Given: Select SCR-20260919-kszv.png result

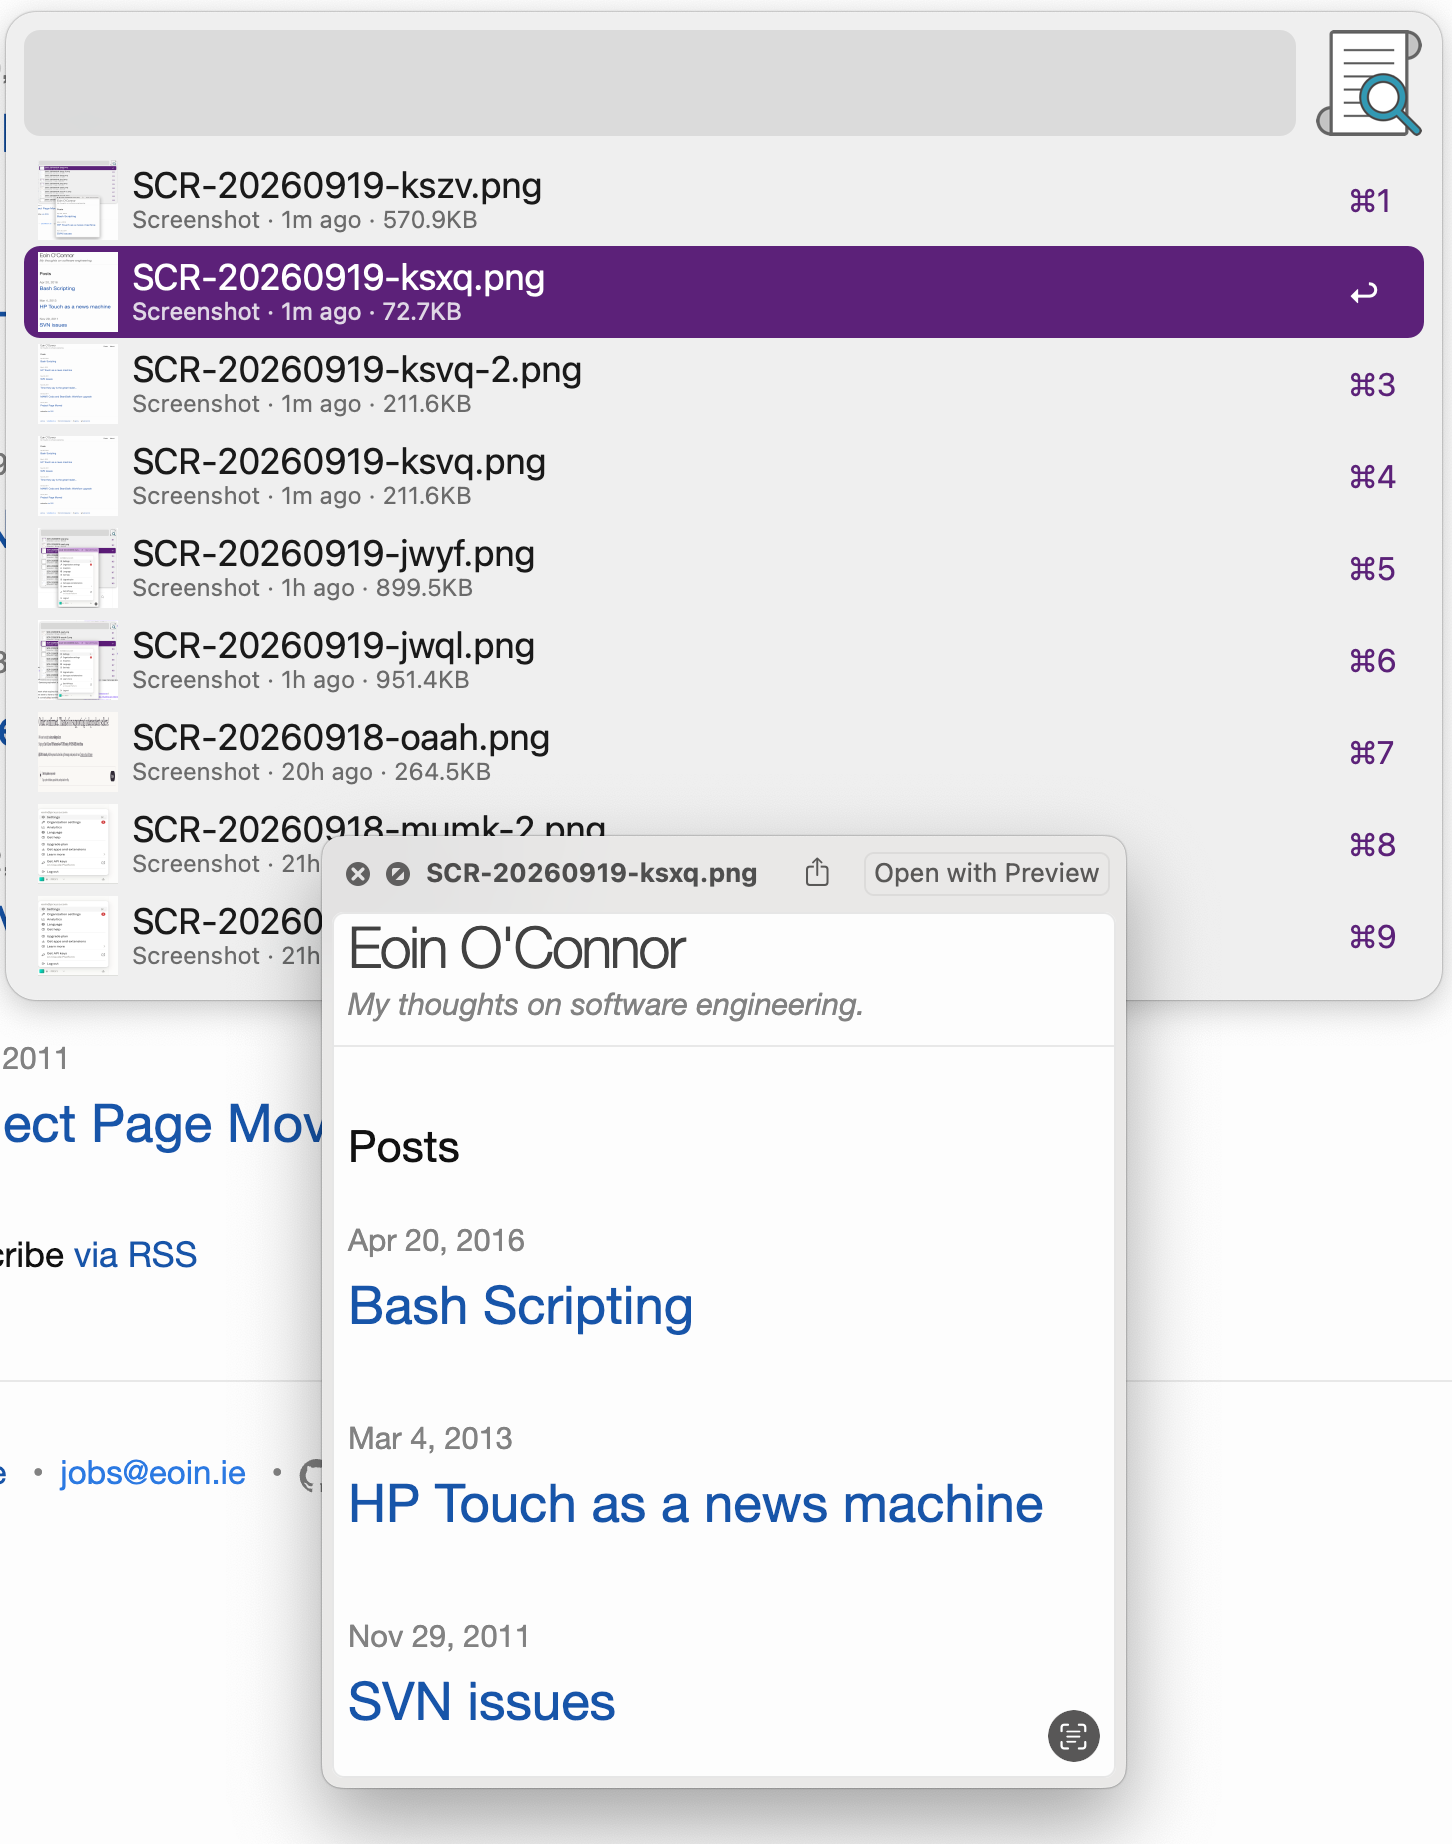Looking at the screenshot, I should (x=724, y=200).
